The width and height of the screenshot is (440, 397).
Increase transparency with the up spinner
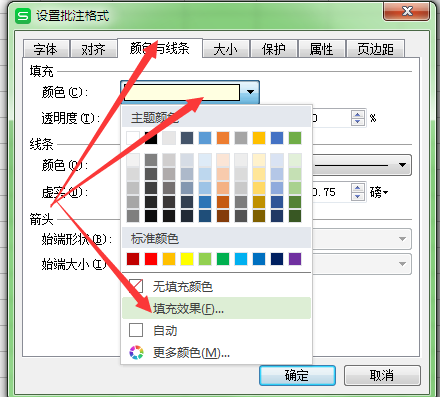point(357,114)
